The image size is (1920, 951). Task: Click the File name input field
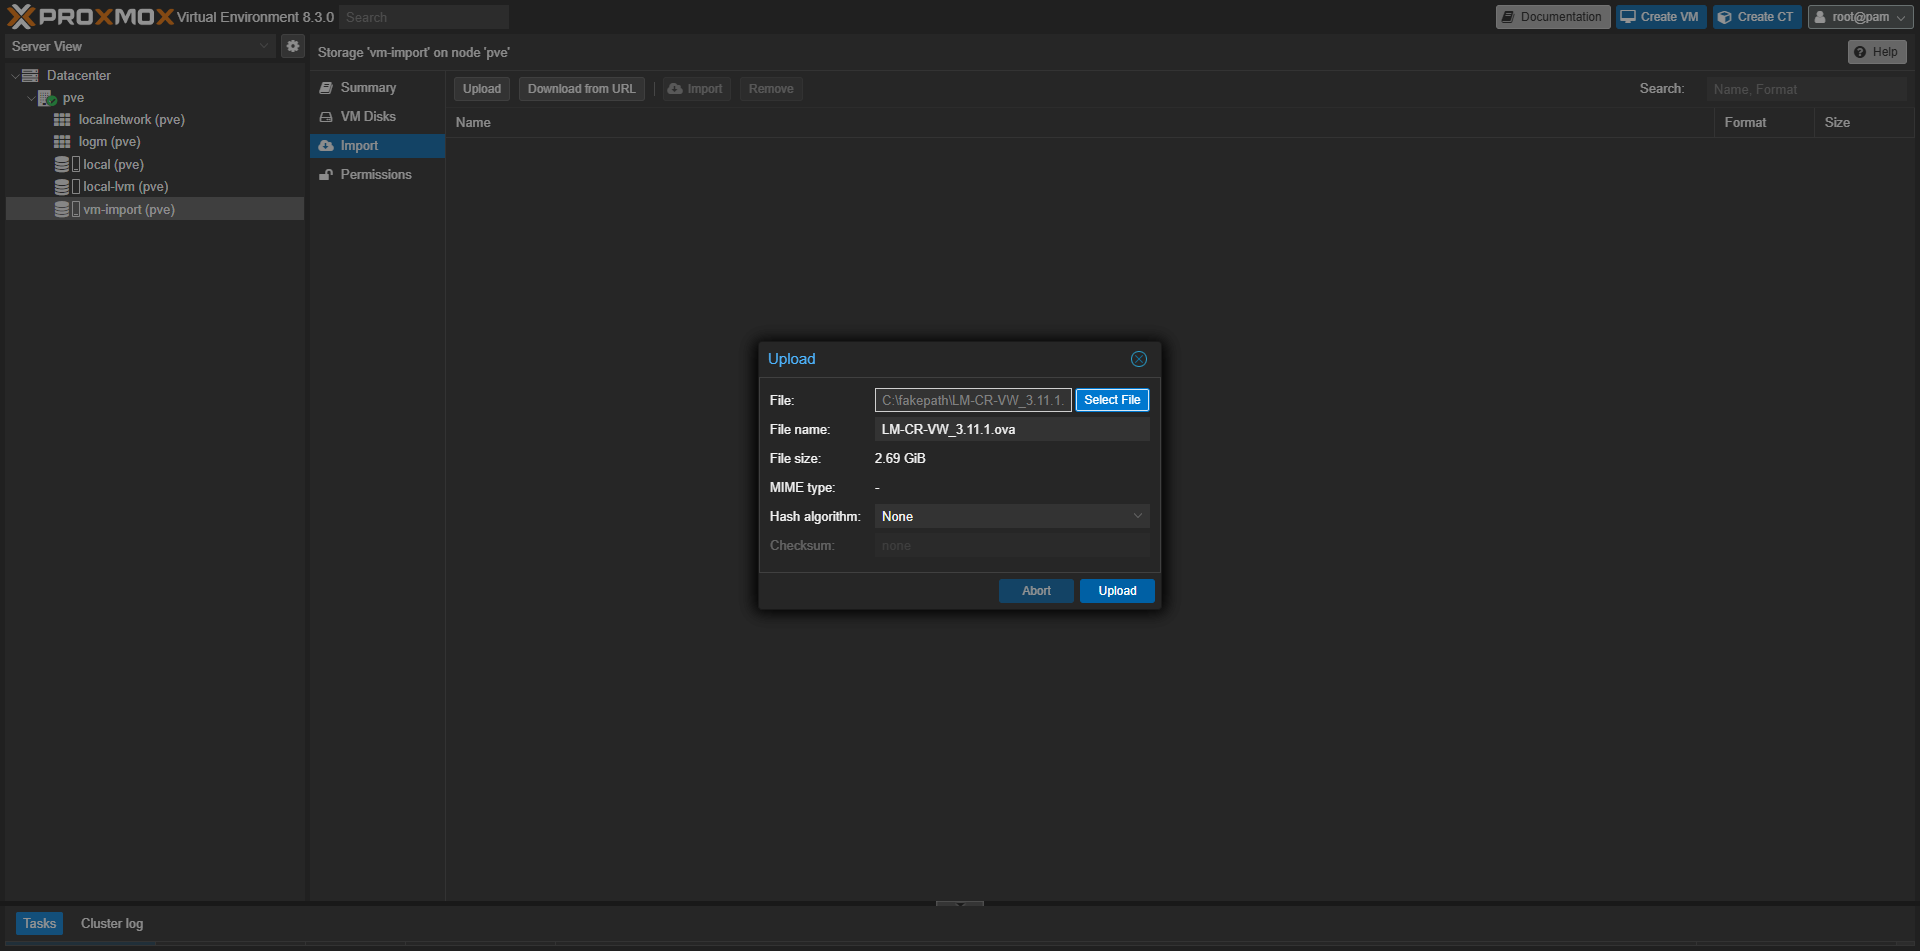[x=1011, y=430]
